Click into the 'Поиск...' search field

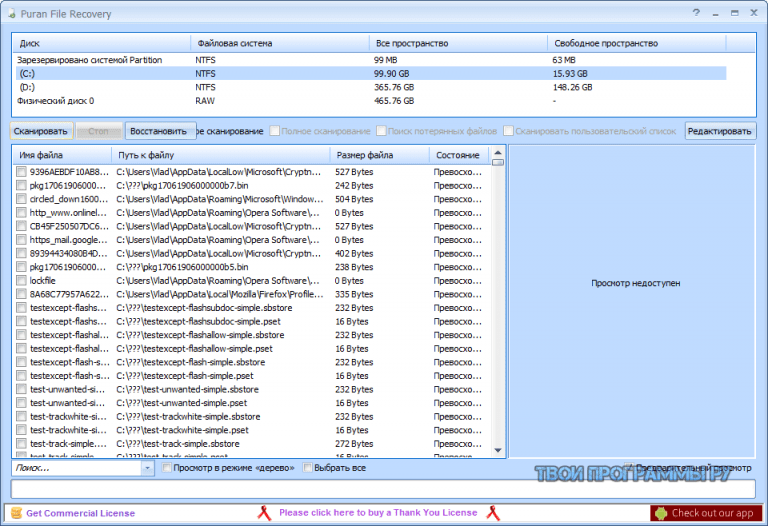pos(75,468)
